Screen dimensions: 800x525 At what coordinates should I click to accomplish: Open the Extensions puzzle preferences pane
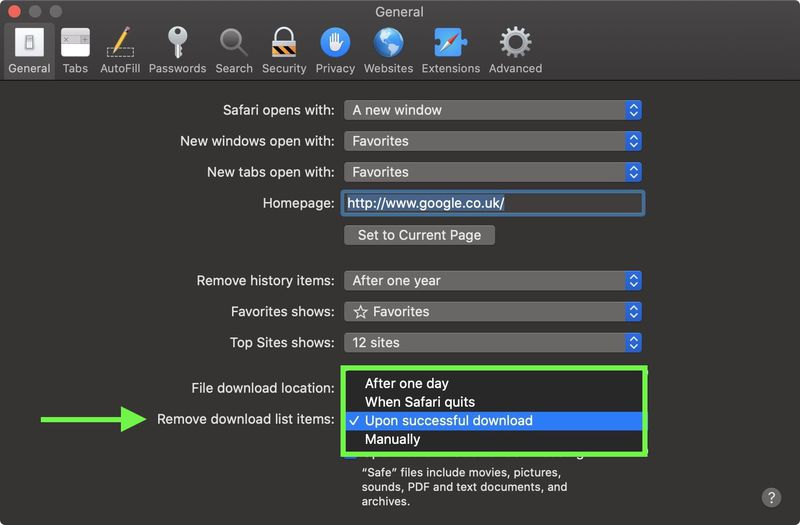pos(451,51)
